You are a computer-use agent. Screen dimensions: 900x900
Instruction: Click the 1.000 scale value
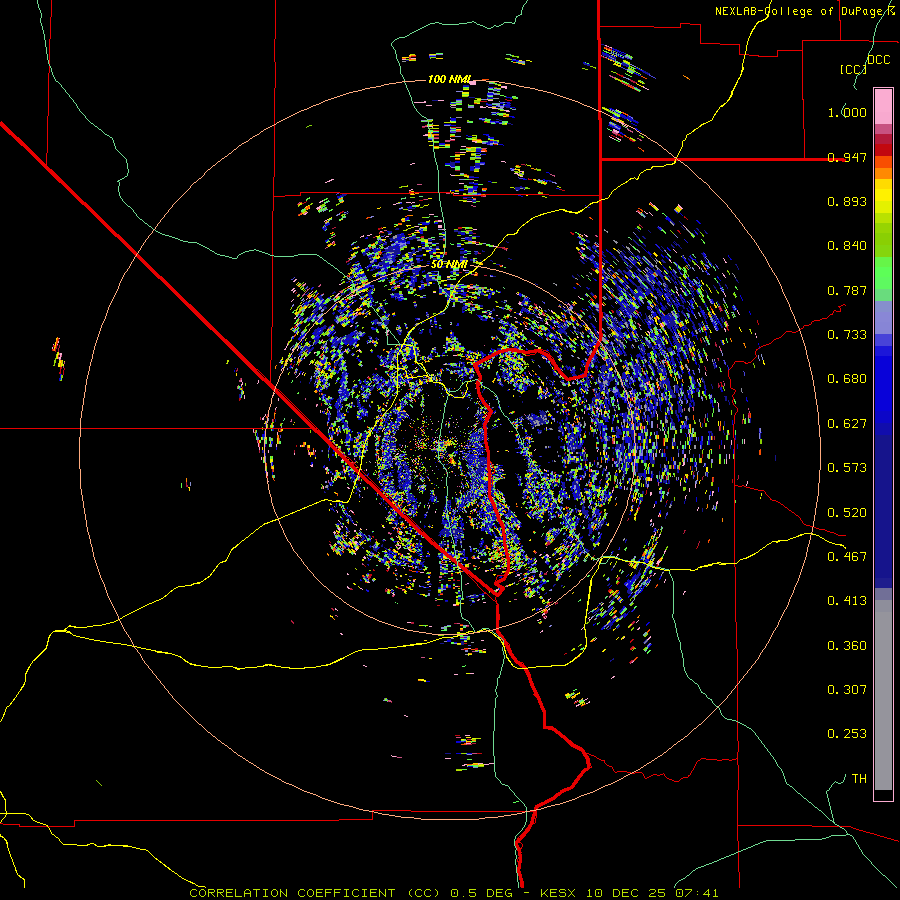847,112
